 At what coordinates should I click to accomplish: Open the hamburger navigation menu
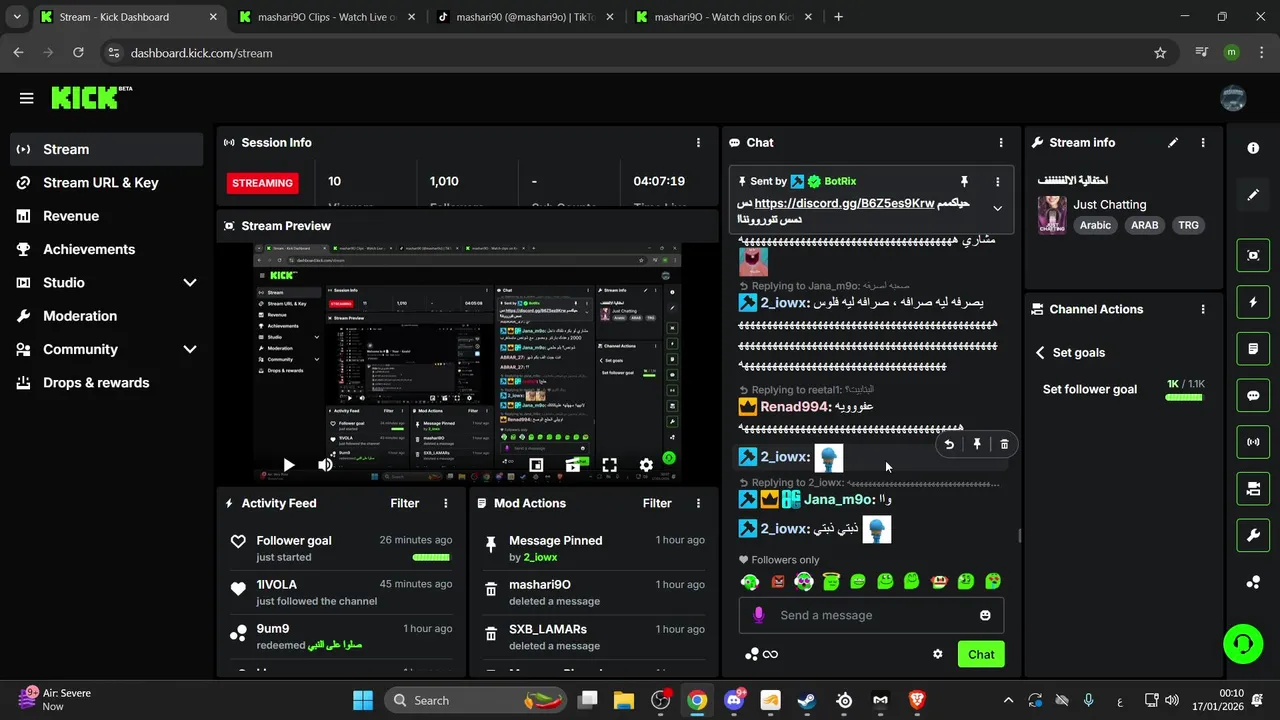(27, 98)
